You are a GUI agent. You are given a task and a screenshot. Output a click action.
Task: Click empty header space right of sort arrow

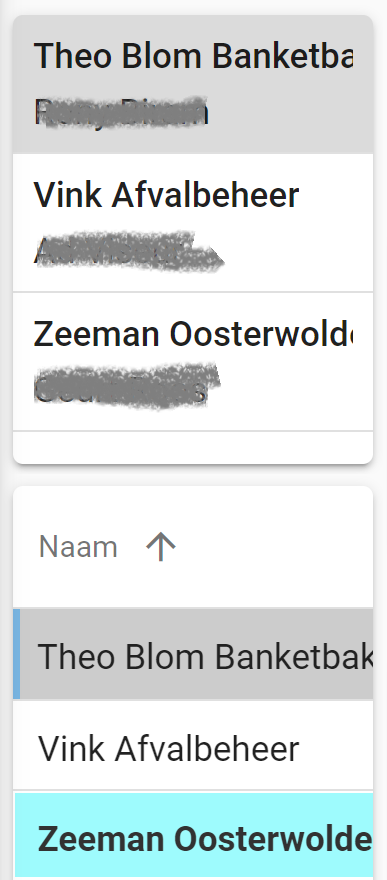click(275, 547)
